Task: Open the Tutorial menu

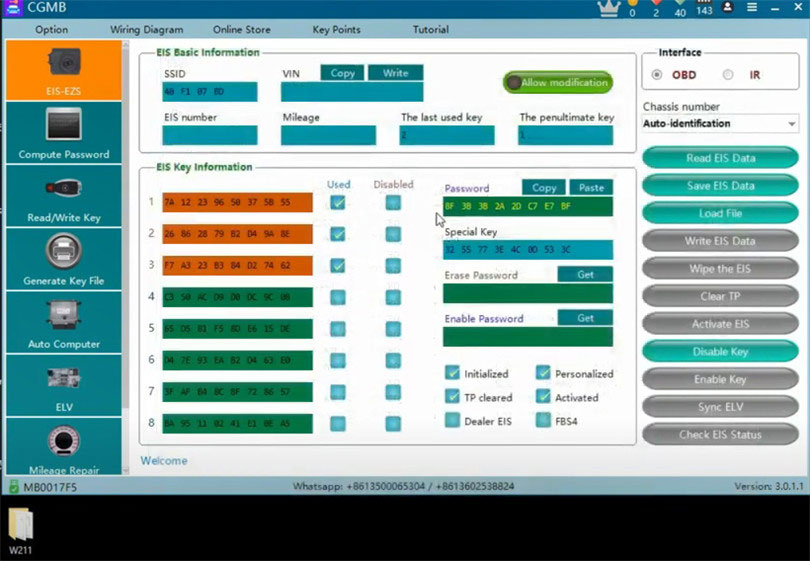Action: click(x=431, y=29)
